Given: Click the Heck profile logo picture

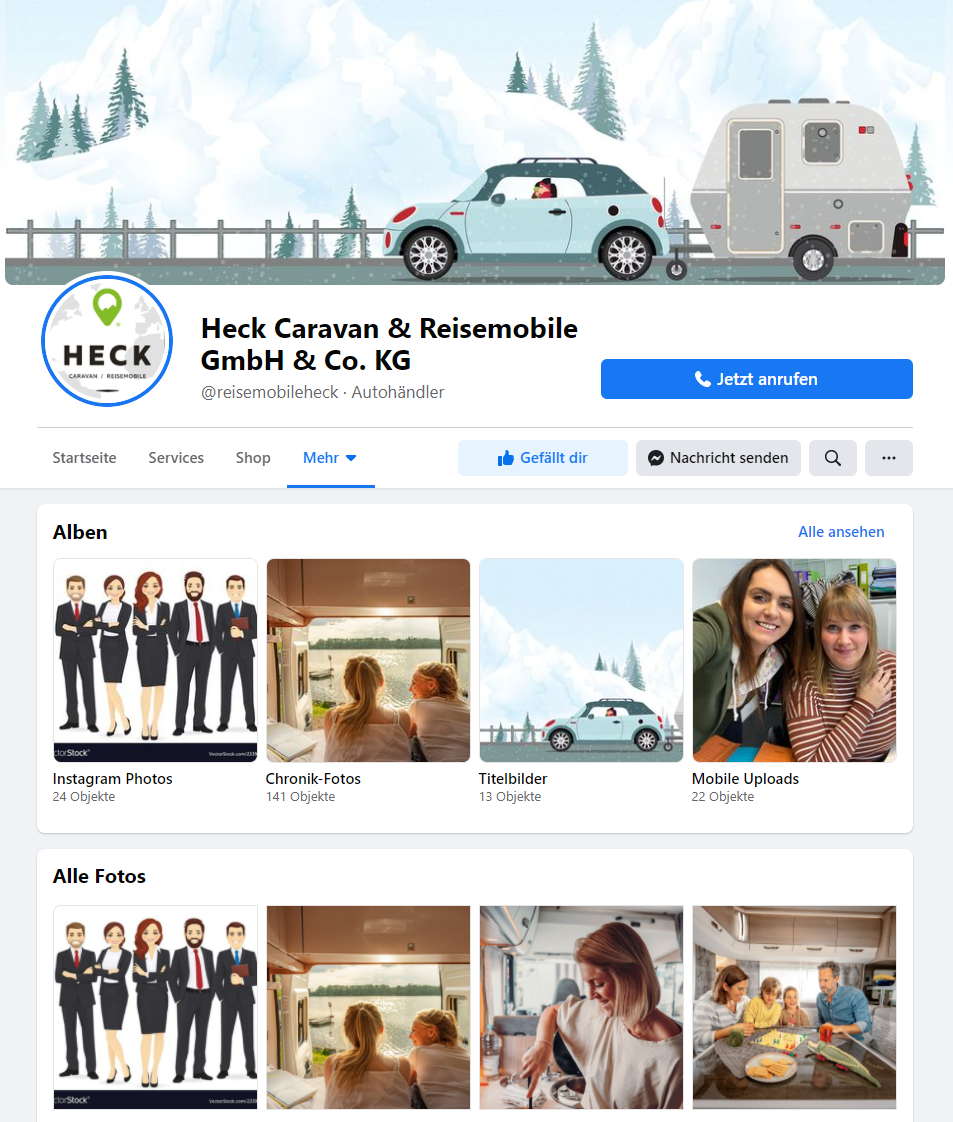Looking at the screenshot, I should click(x=107, y=341).
